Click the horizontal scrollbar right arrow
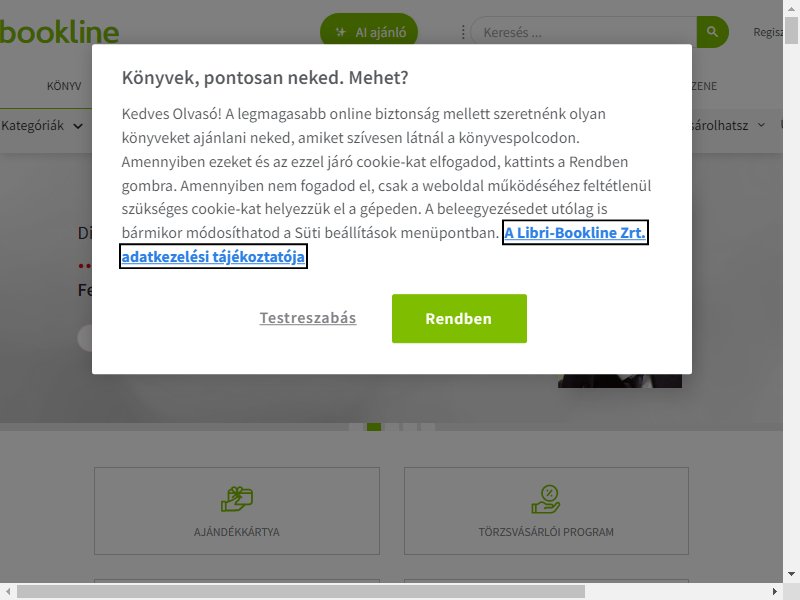This screenshot has width=800, height=600. tap(774, 591)
